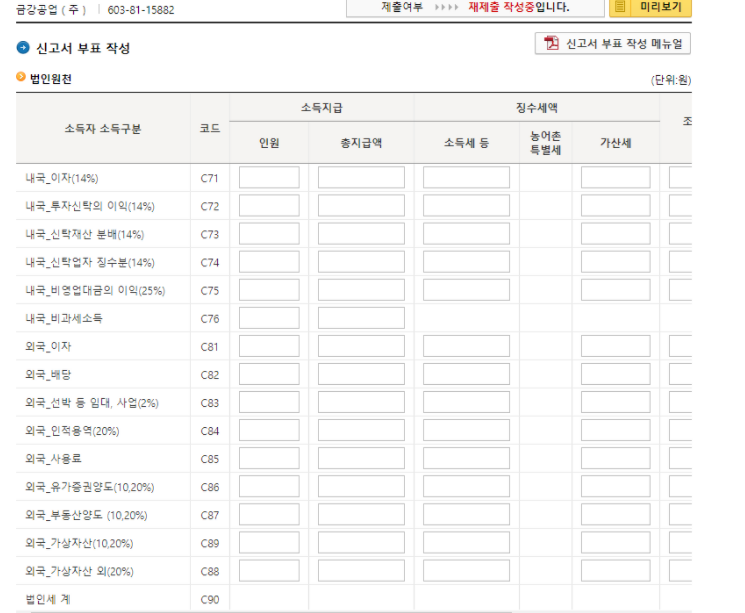
Task: Focus the 가산세 field for C74 신탁업자 징수분
Action: 615,262
